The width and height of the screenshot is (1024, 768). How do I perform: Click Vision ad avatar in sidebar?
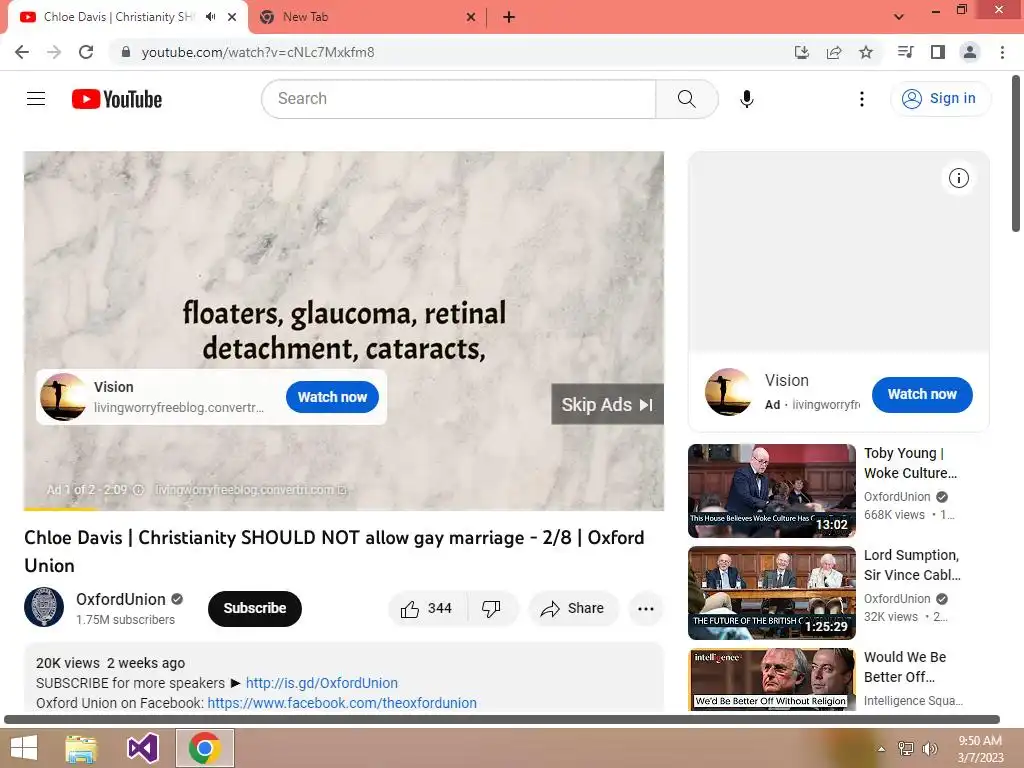728,392
